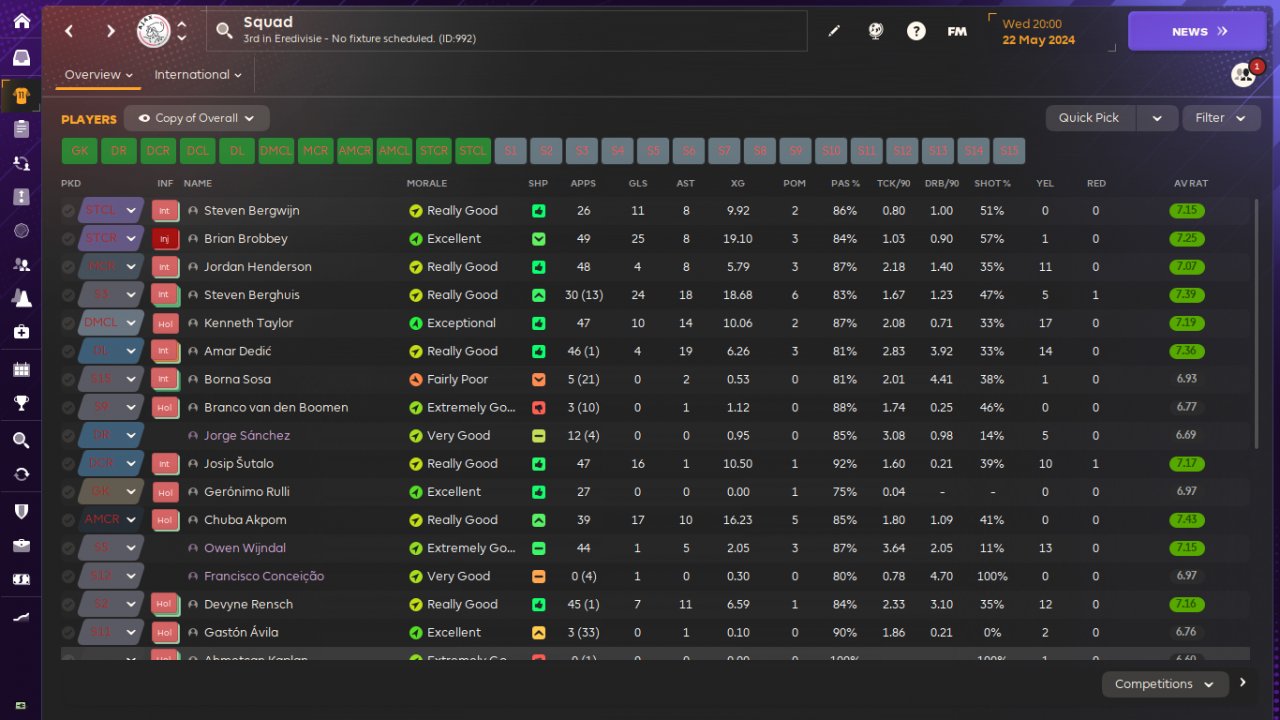The image size is (1280, 720).
Task: Open the shield icon in sidebar
Action: coord(21,511)
